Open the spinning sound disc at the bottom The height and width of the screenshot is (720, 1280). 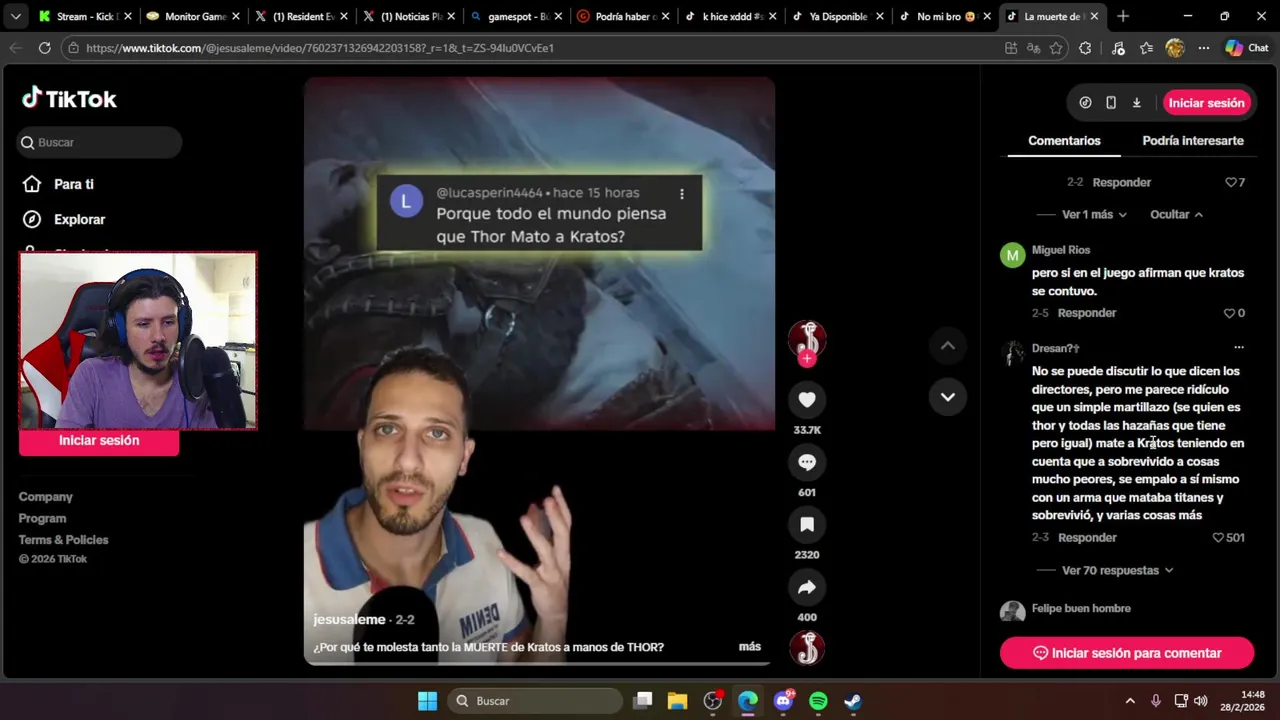pyautogui.click(x=807, y=648)
